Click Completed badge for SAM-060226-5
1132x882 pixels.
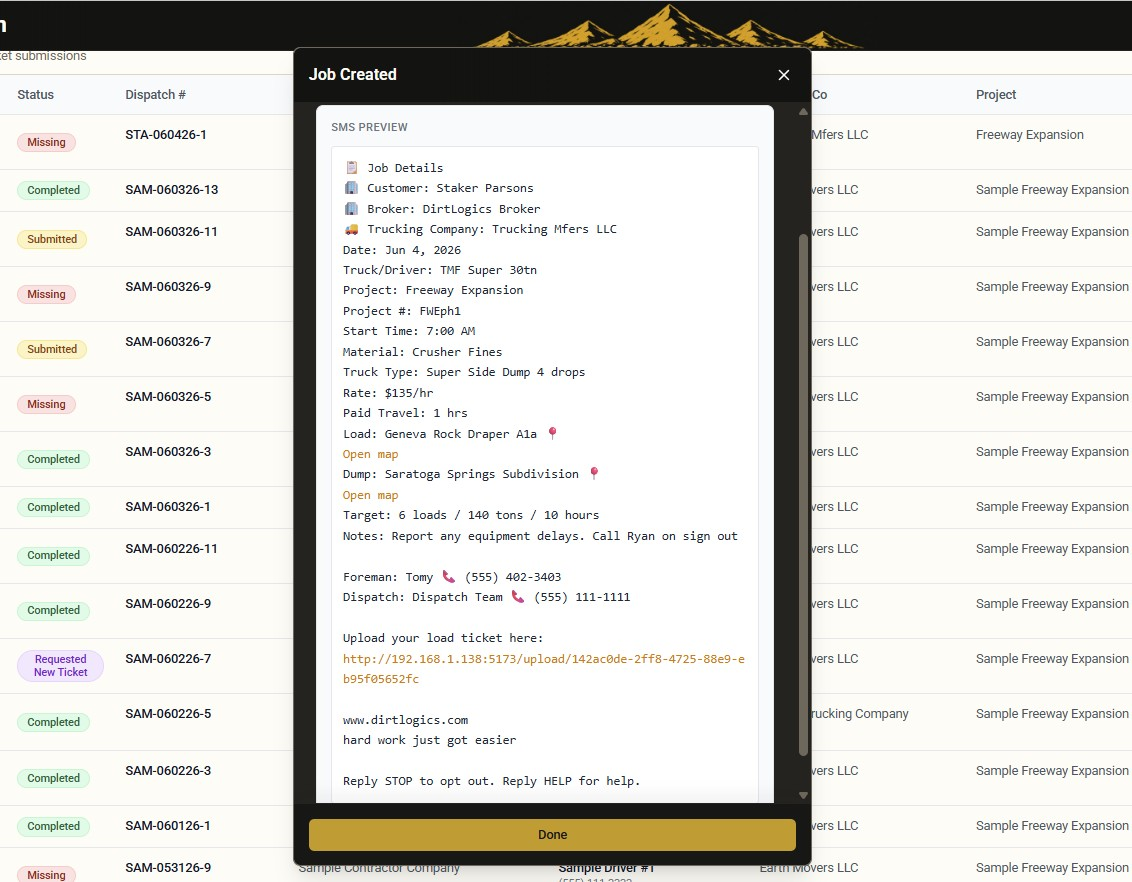click(x=53, y=722)
